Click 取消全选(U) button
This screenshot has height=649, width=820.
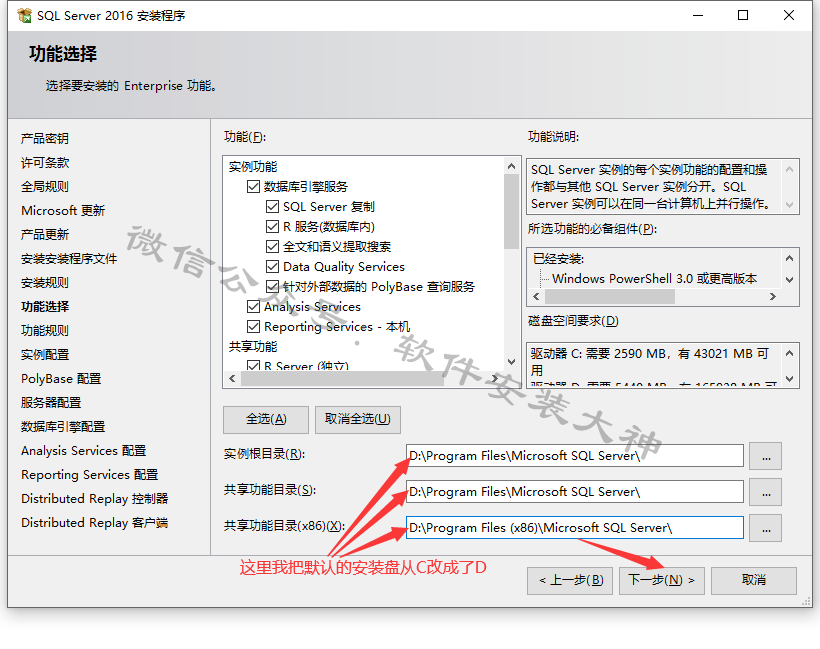(358, 419)
